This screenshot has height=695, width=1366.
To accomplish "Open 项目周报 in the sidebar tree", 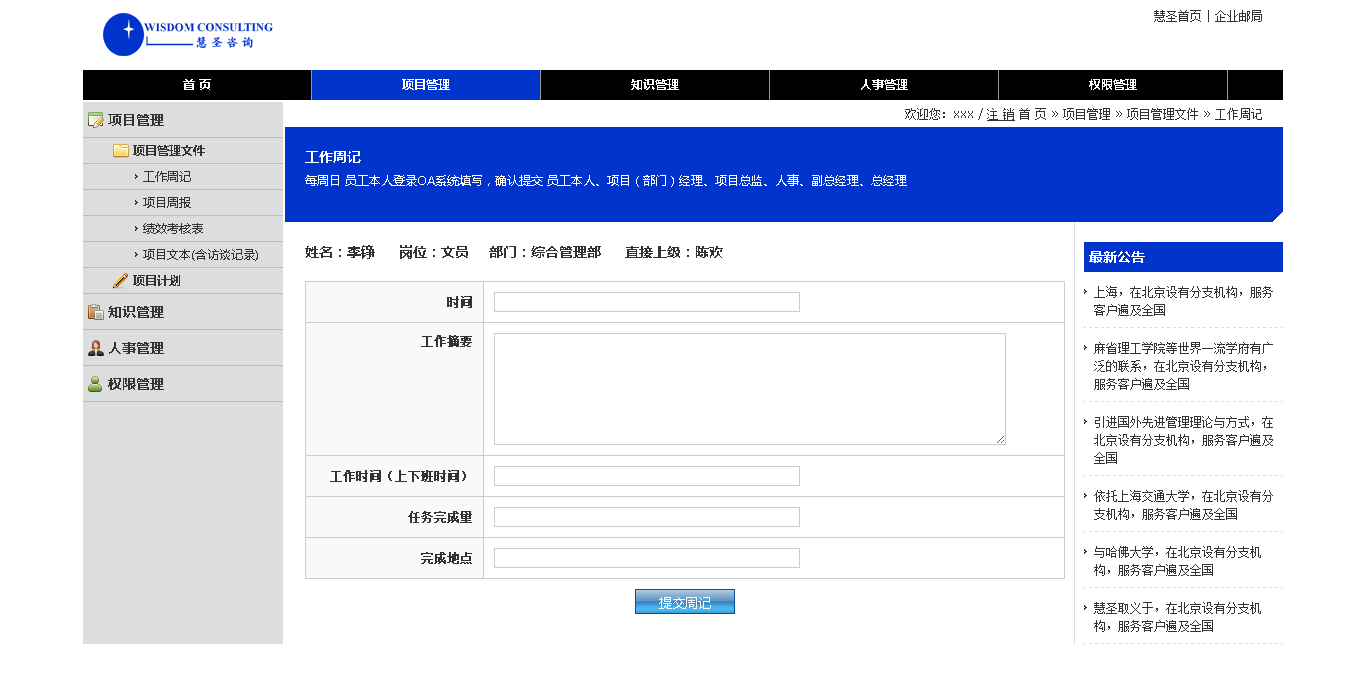I will coord(166,203).
